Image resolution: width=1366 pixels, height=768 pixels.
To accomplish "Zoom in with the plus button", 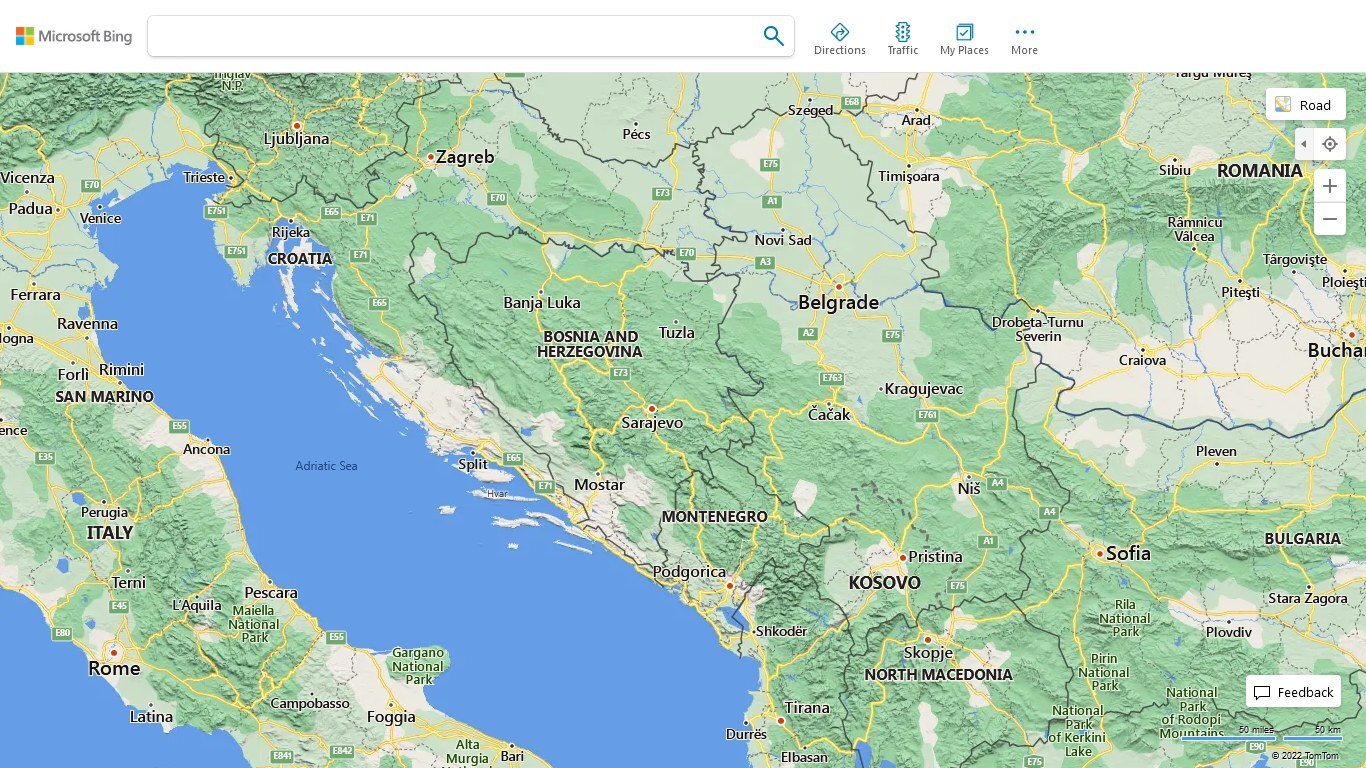I will [x=1329, y=186].
